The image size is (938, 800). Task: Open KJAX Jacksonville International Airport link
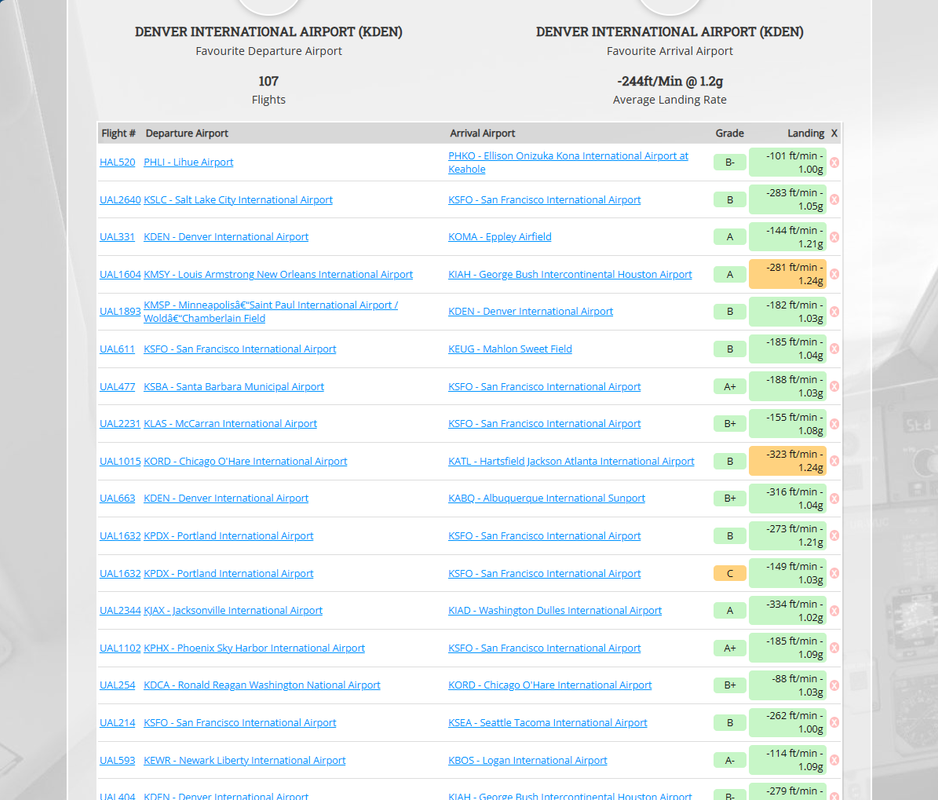[233, 610]
